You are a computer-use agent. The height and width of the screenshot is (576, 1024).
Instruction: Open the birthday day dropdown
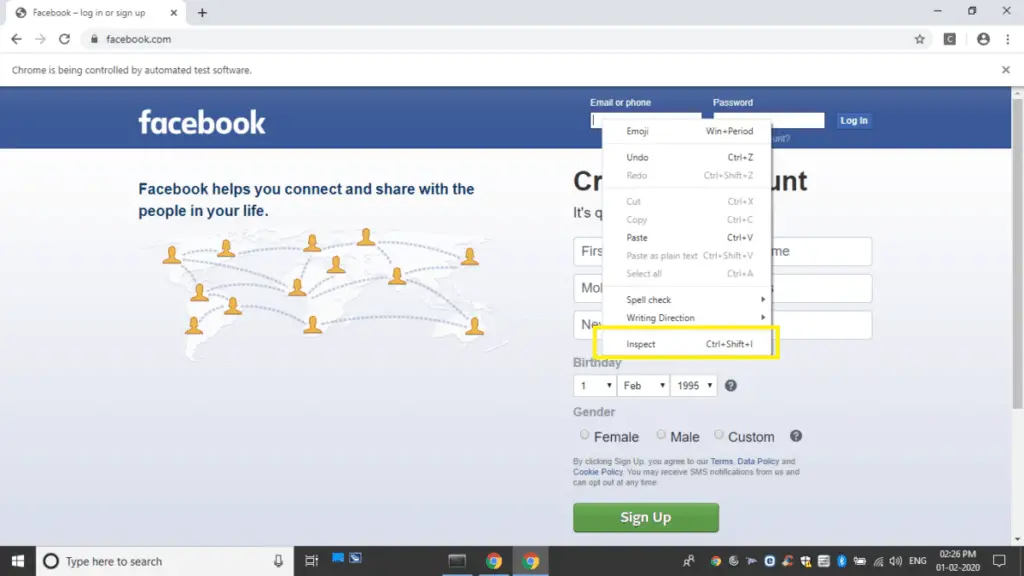594,385
